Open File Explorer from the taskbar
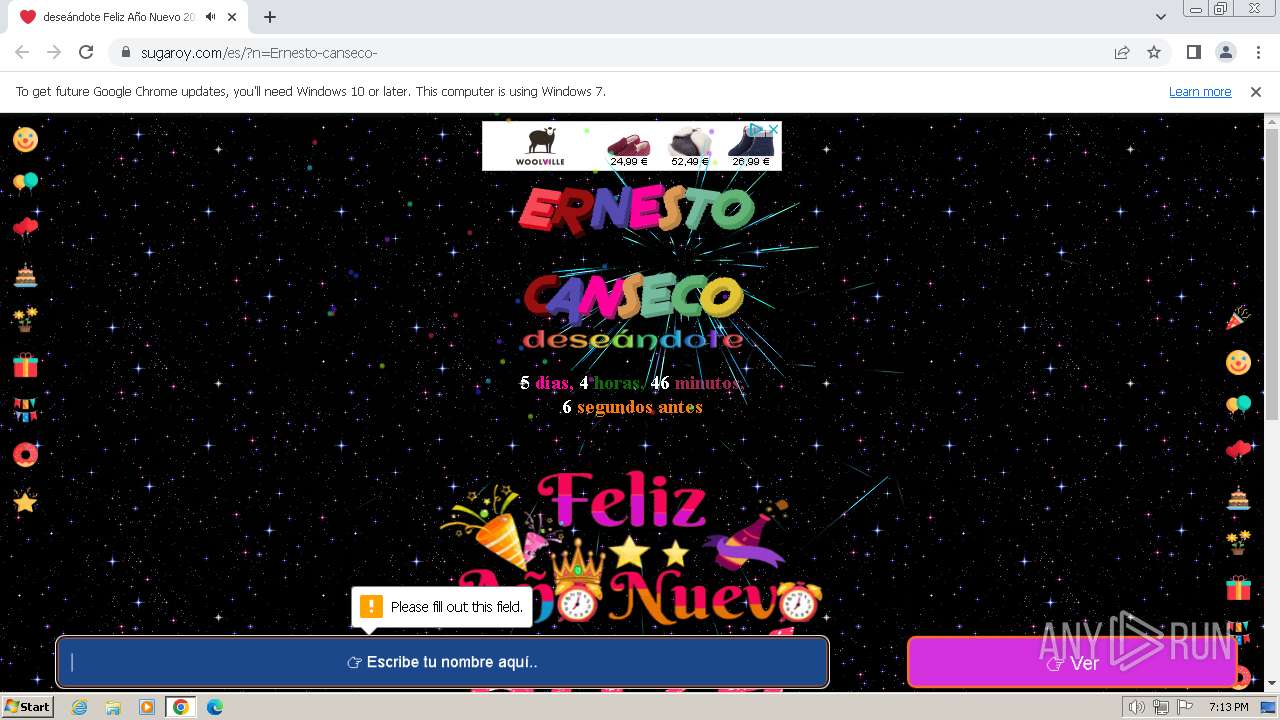The width and height of the screenshot is (1280, 720). click(113, 707)
